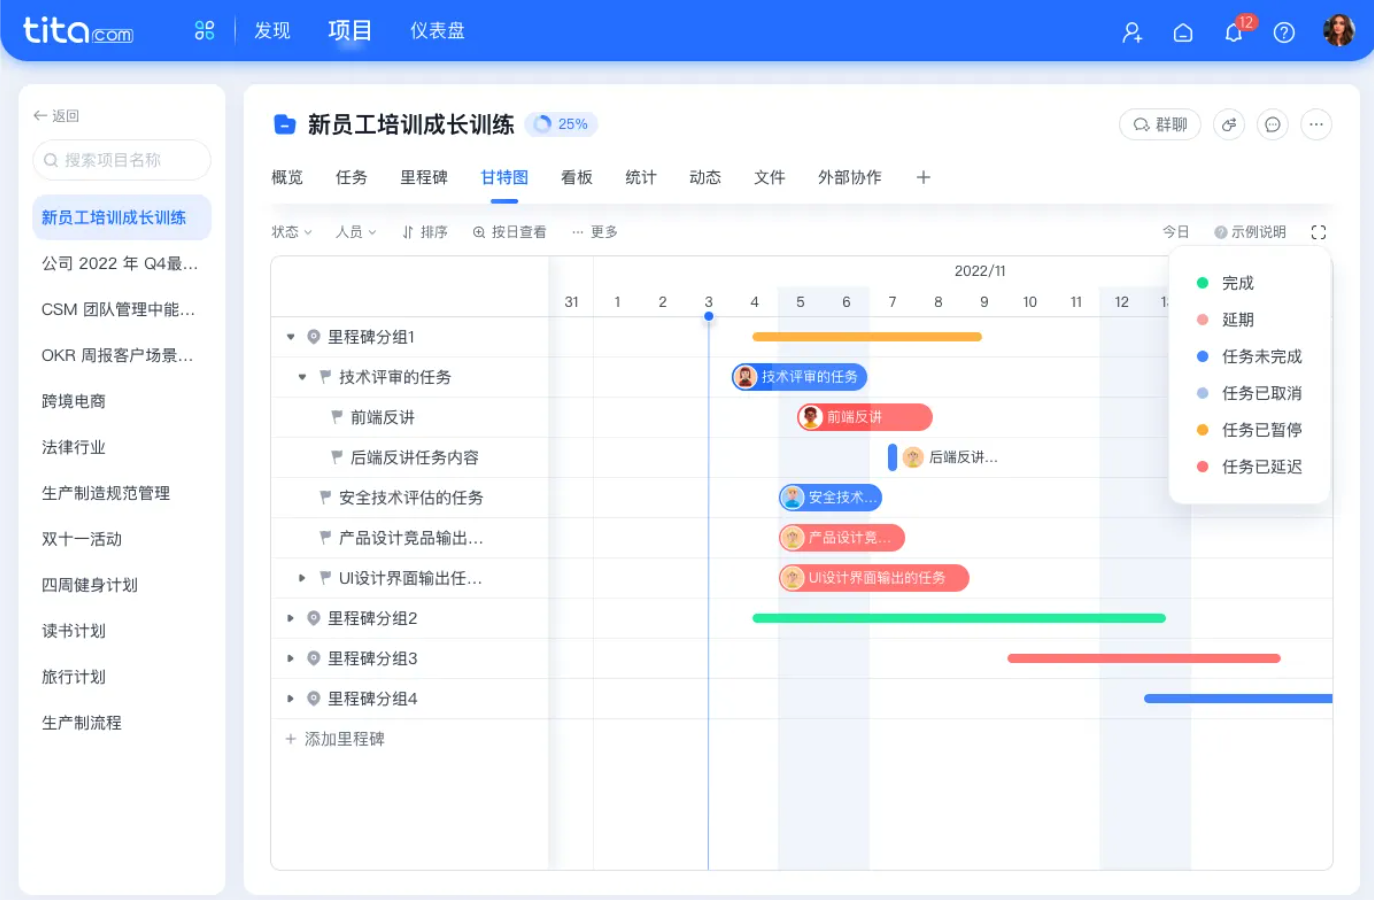1374x900 pixels.
Task: Open the project comments bubble icon
Action: point(1272,124)
